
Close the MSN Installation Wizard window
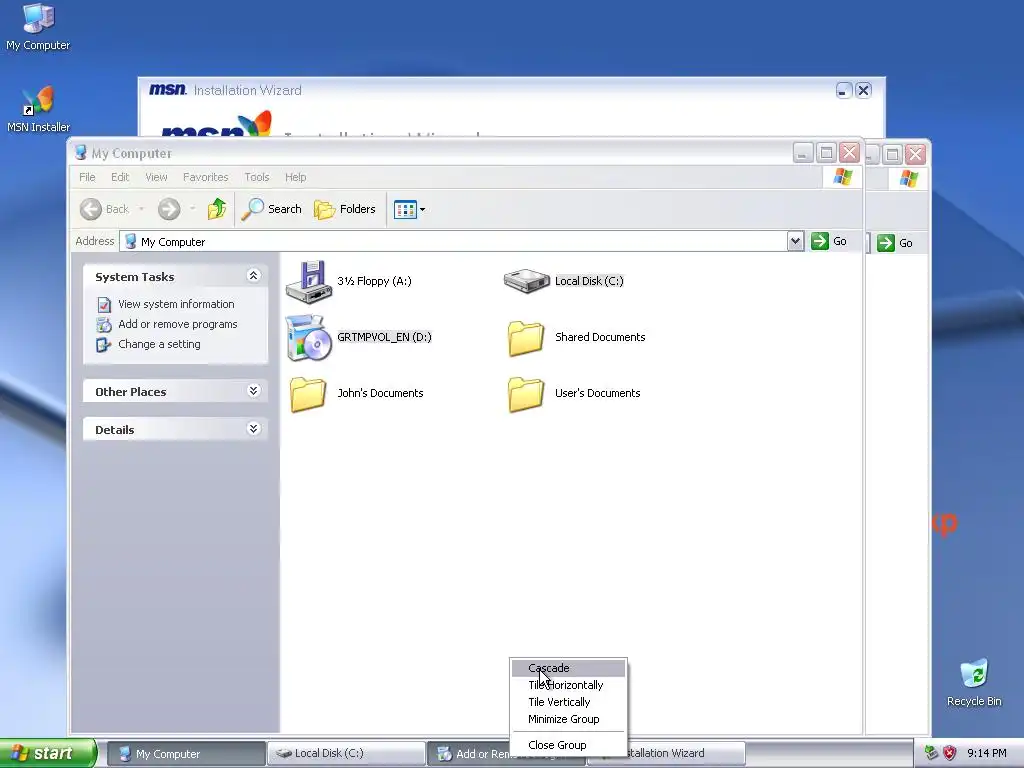pos(863,90)
